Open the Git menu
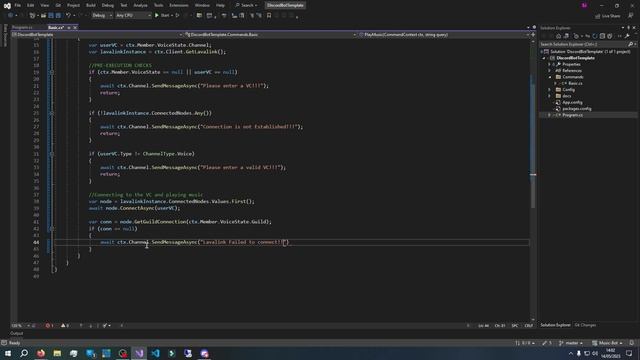This screenshot has height=360, width=640. [58, 5]
